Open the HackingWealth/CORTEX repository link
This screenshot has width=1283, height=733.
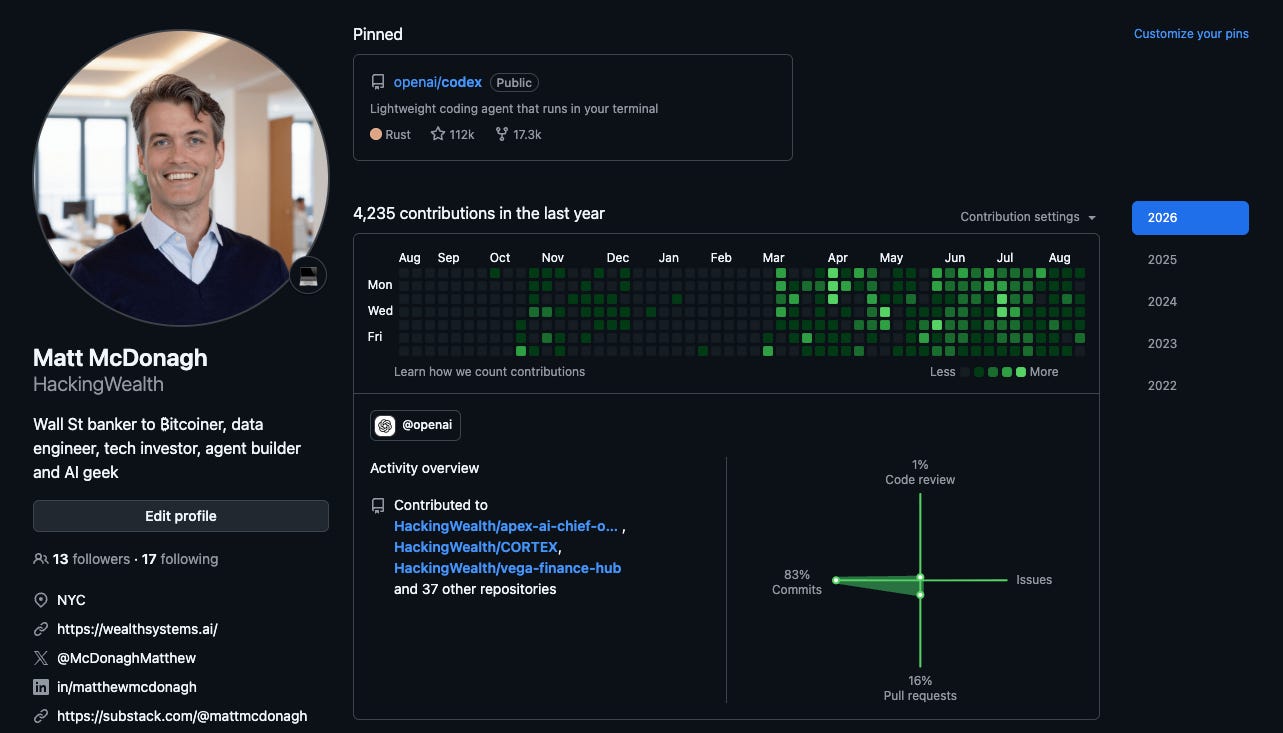coord(476,547)
